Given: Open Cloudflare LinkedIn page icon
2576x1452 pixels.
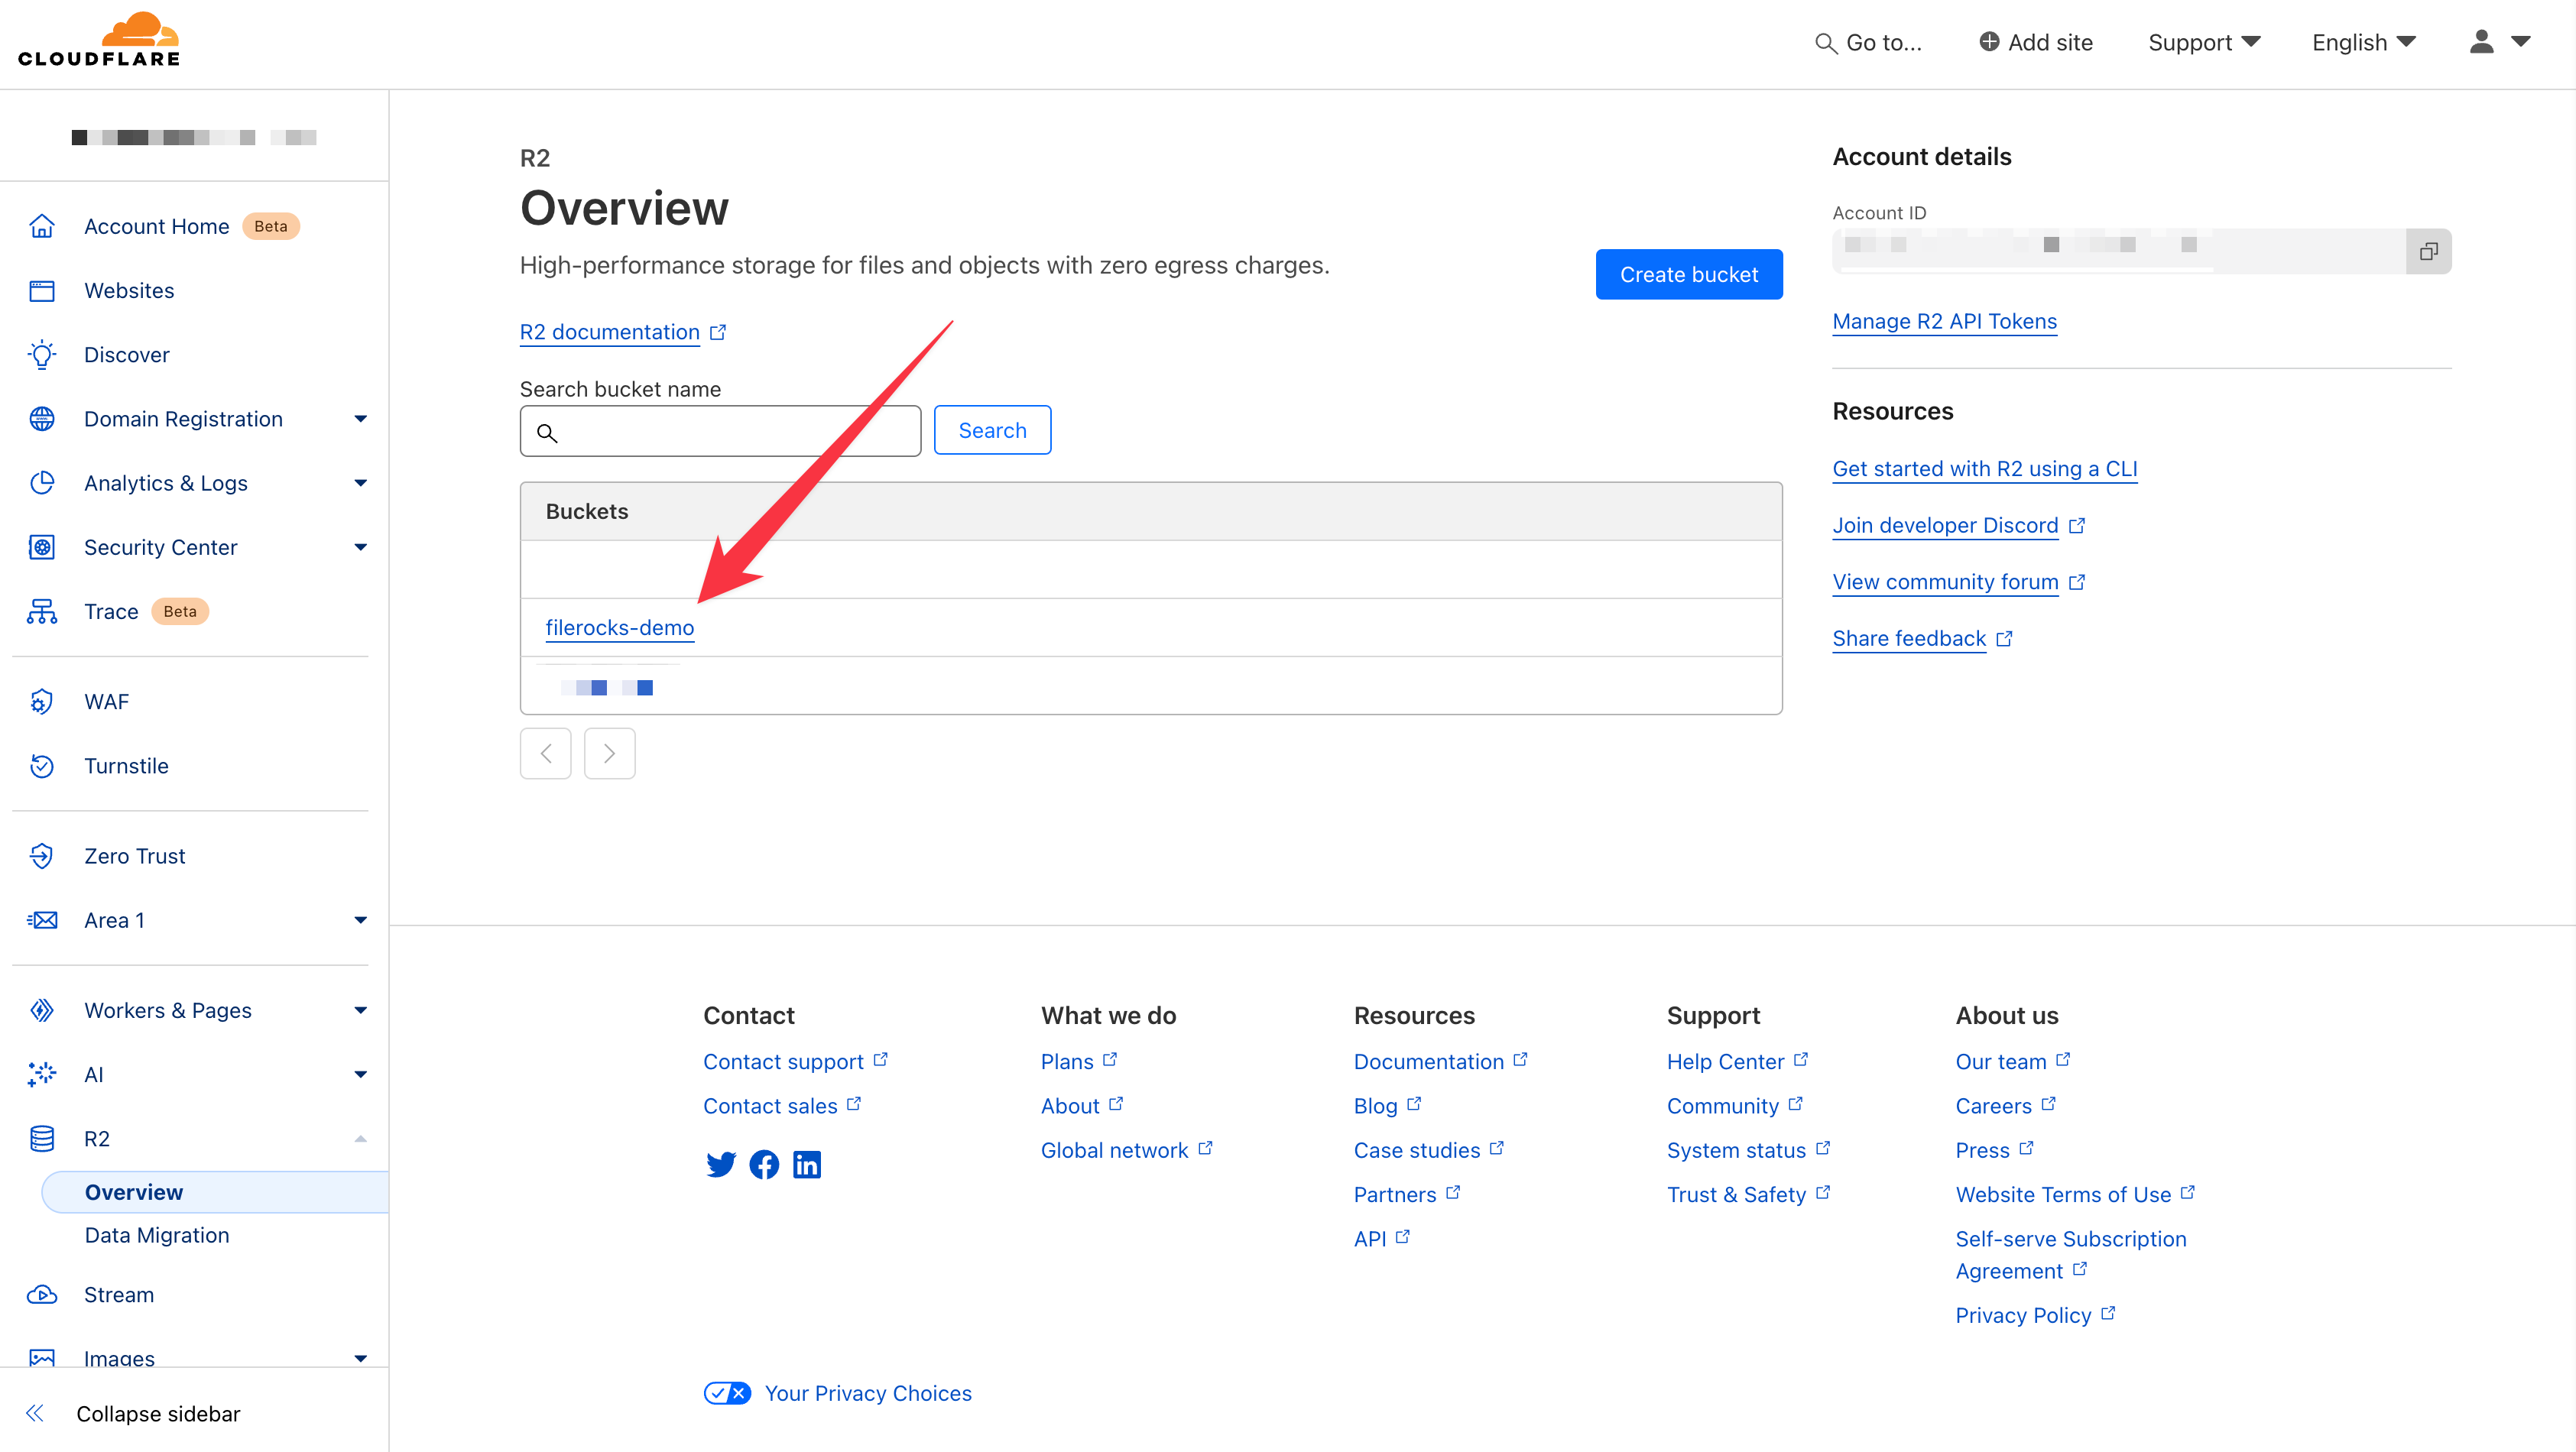Looking at the screenshot, I should (x=807, y=1164).
